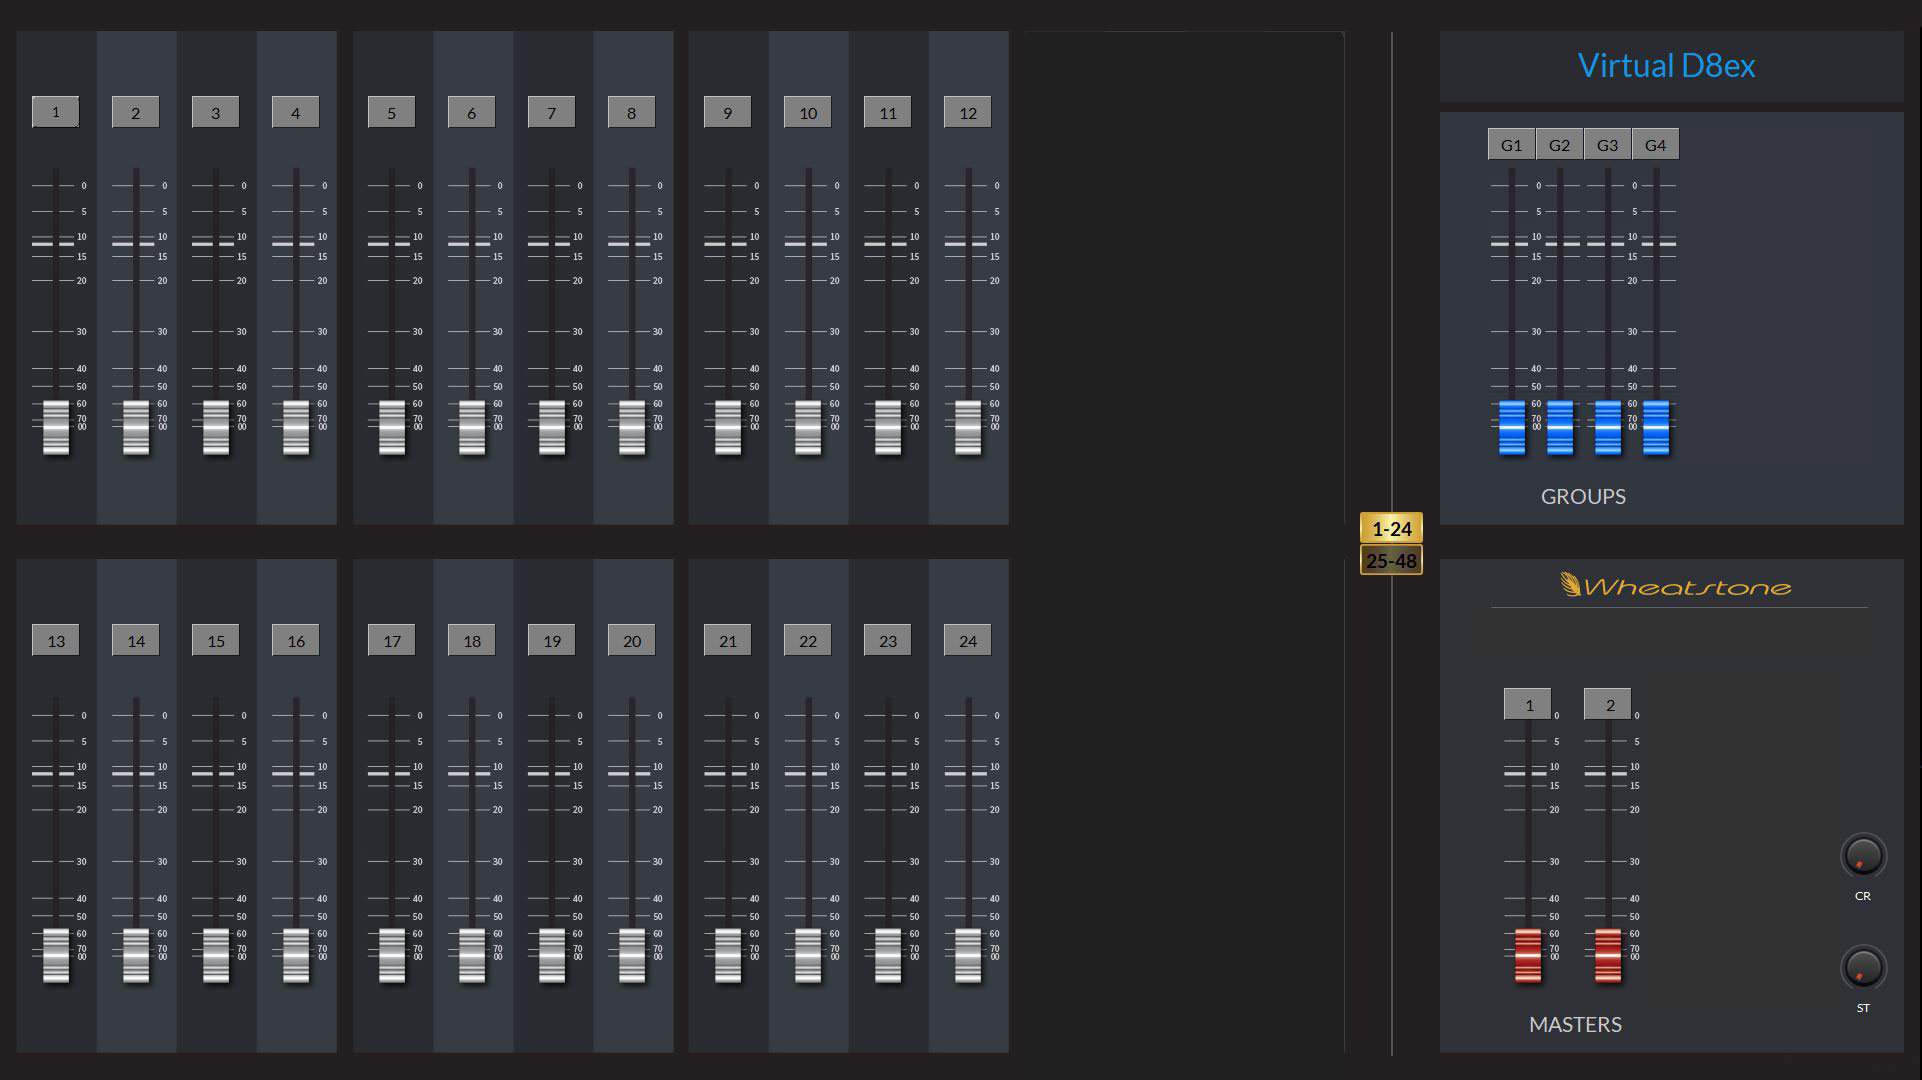1922x1080 pixels.
Task: Select channel 17 button
Action: 392,641
